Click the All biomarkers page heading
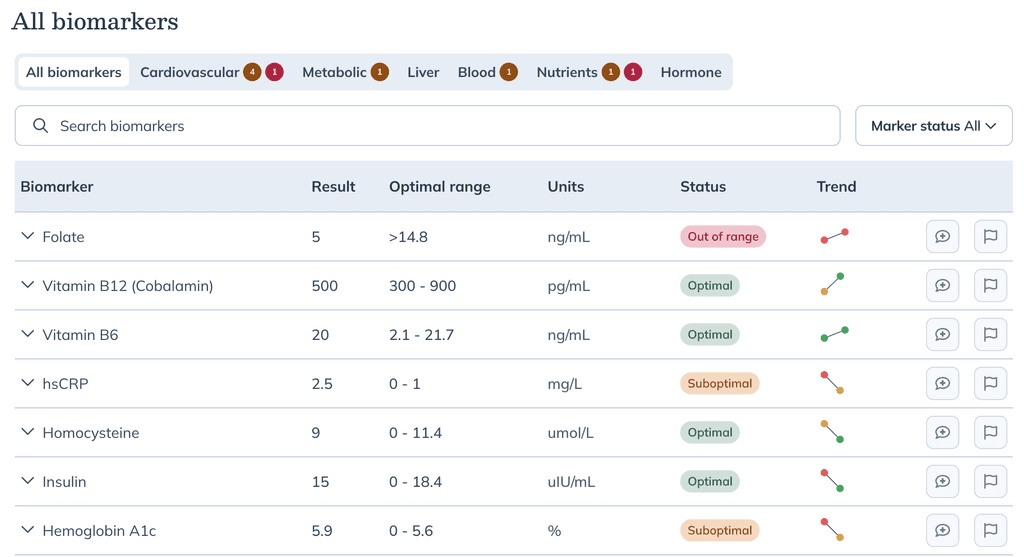 (95, 21)
